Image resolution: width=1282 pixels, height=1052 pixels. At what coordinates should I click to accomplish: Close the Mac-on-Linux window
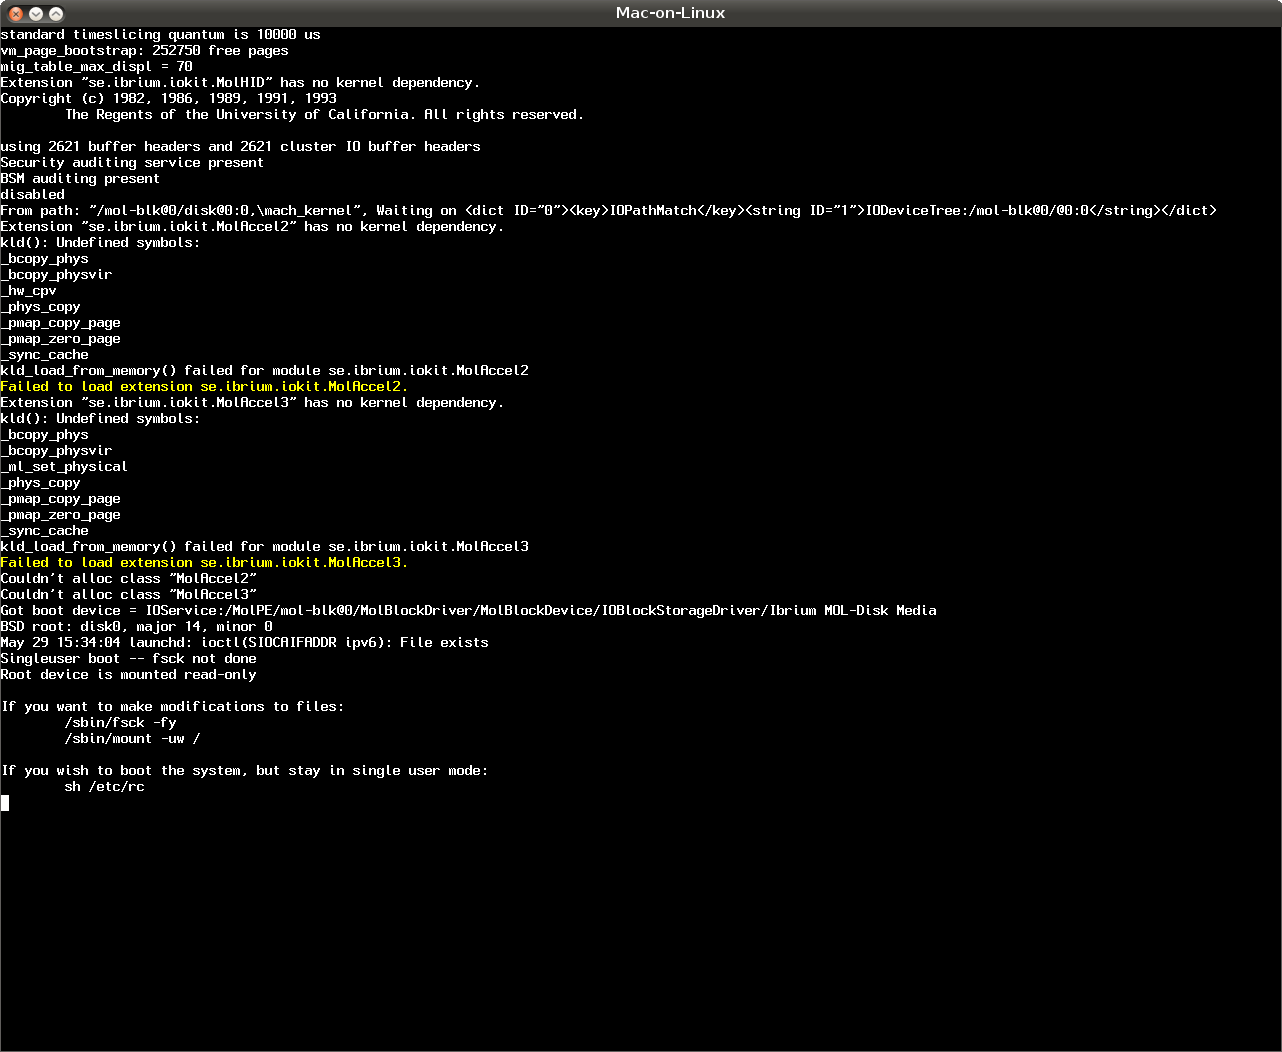tap(16, 13)
